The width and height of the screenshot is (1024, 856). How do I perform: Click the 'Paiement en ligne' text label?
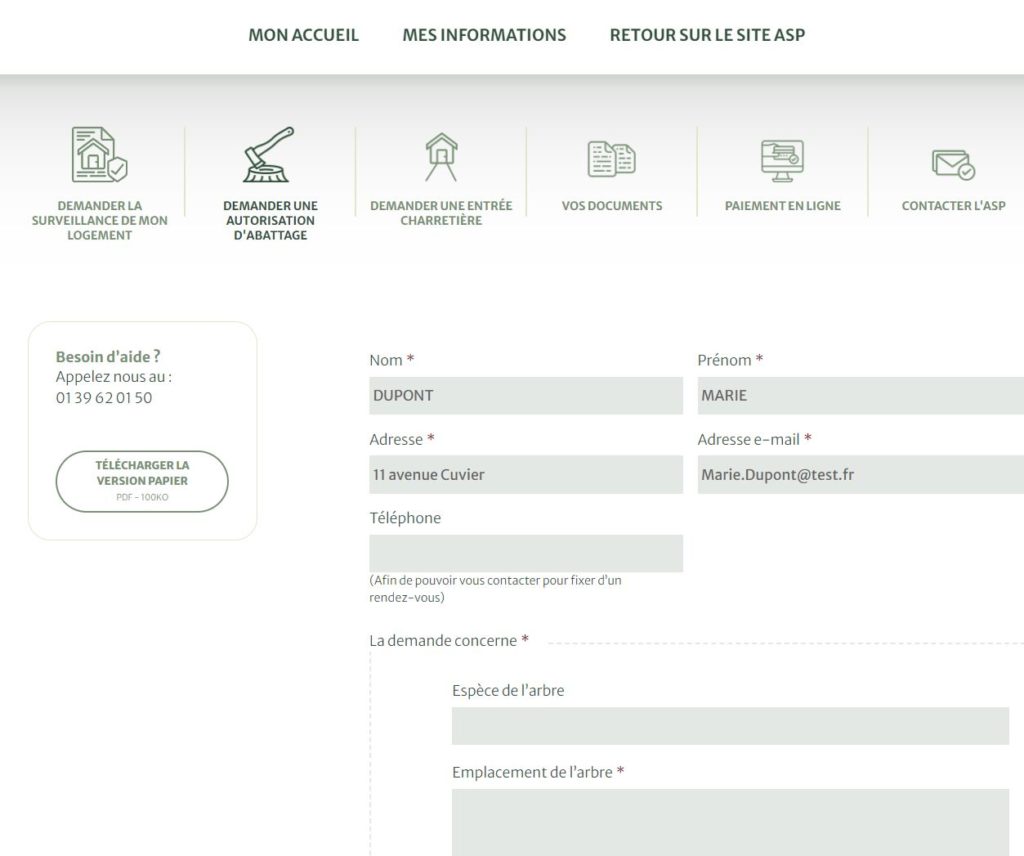[782, 206]
